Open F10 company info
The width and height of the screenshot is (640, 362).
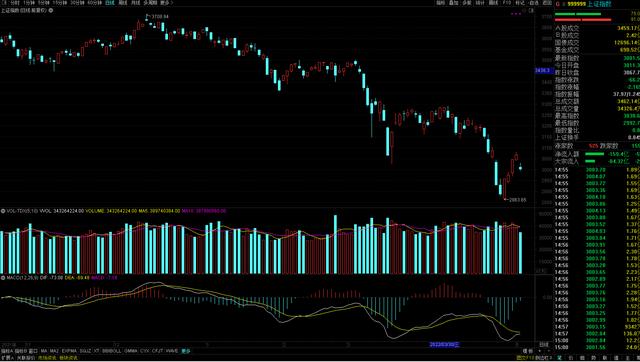point(506,3)
